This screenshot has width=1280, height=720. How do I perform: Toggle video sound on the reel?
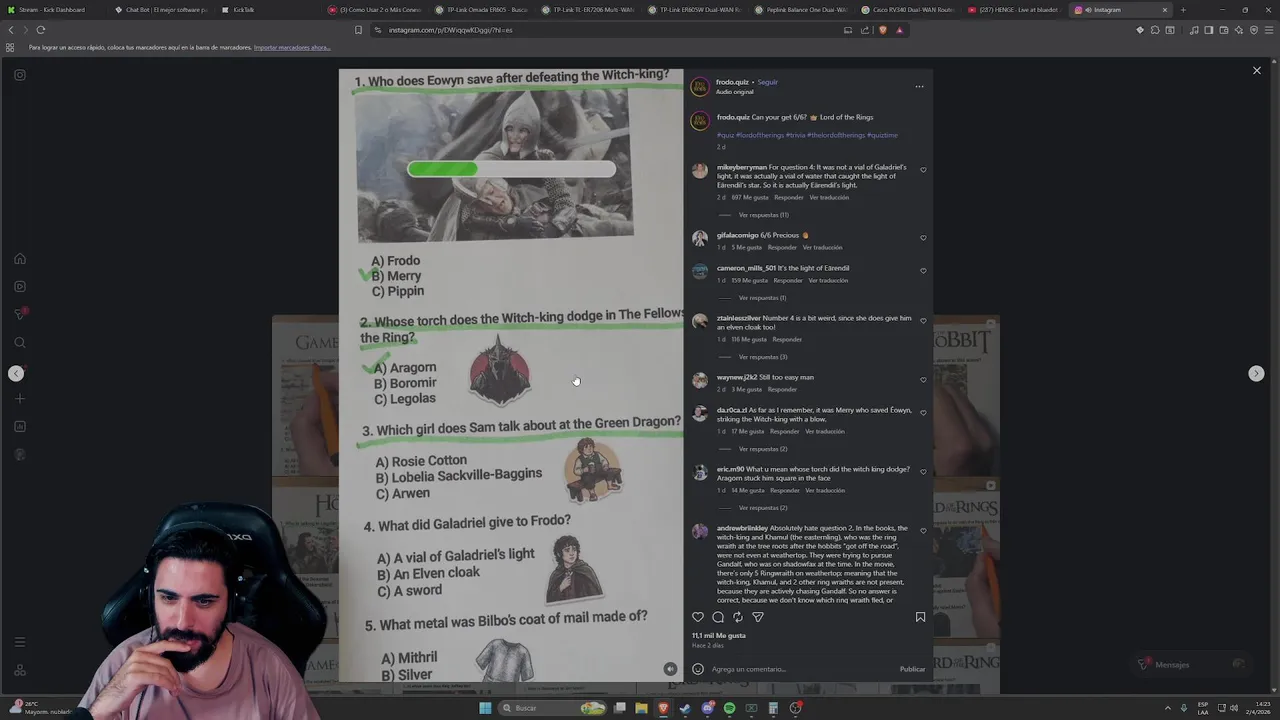pos(670,669)
